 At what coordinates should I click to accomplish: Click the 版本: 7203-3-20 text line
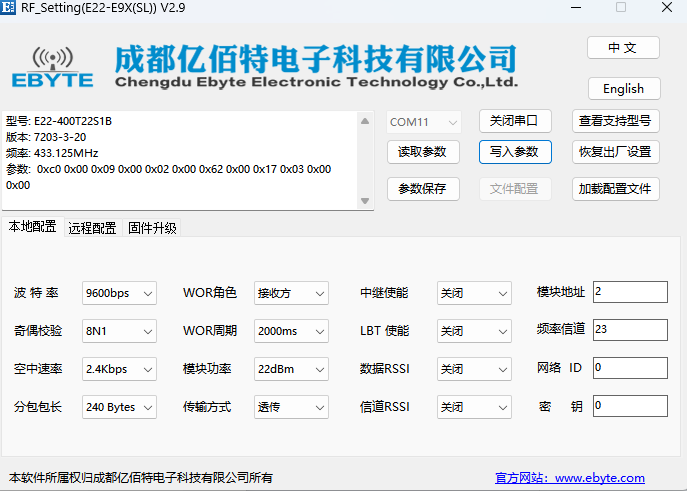tap(46, 137)
